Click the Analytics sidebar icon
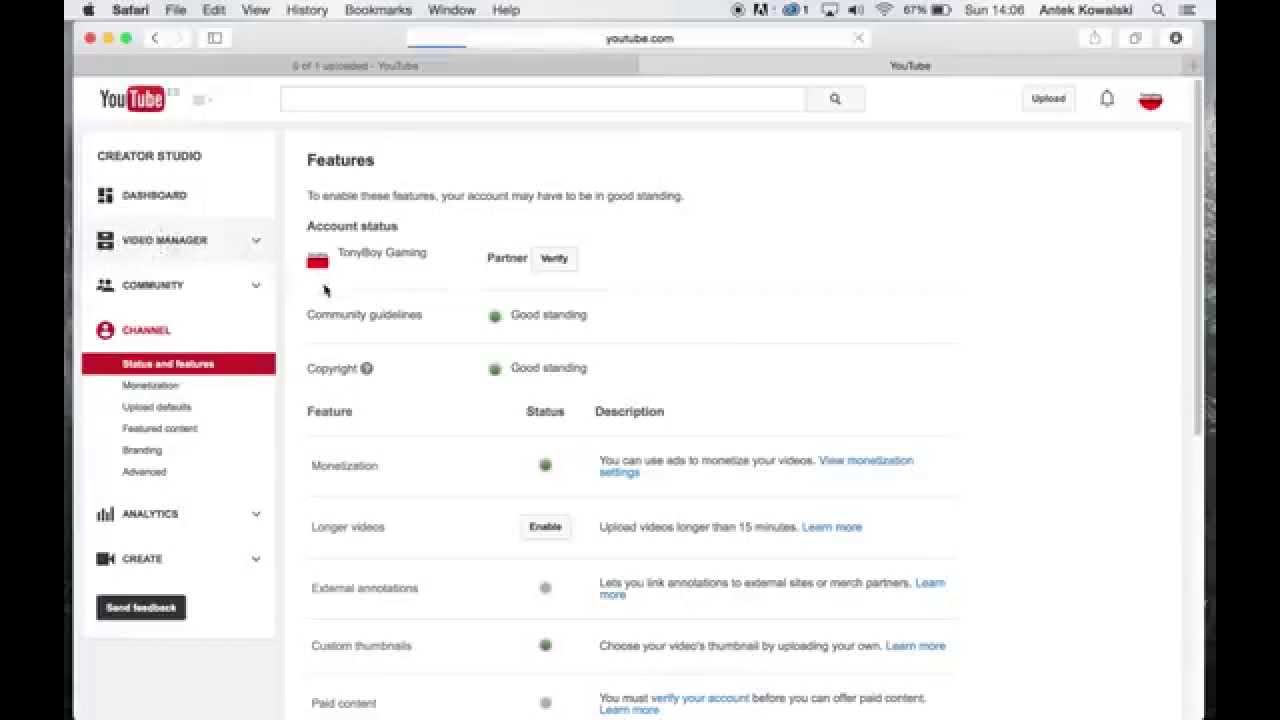The height and width of the screenshot is (720, 1280). pyautogui.click(x=105, y=514)
